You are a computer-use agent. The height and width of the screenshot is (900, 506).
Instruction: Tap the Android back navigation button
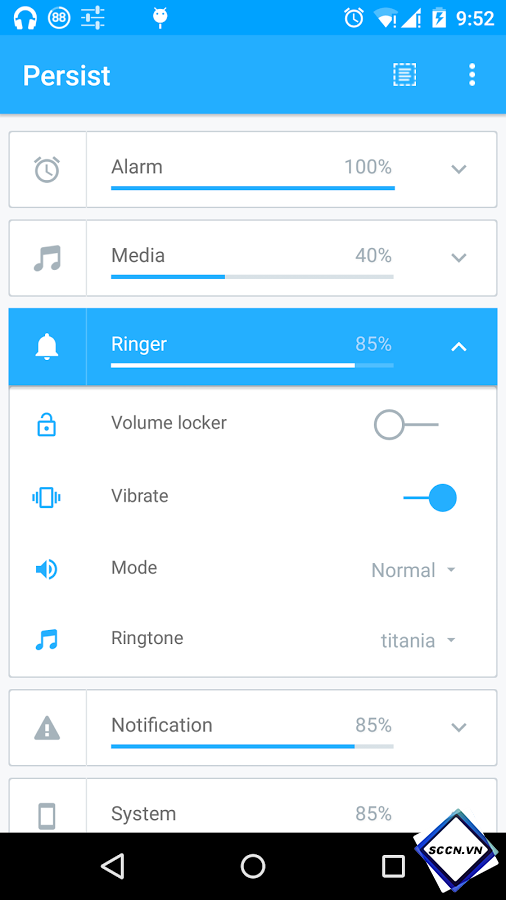click(x=112, y=866)
